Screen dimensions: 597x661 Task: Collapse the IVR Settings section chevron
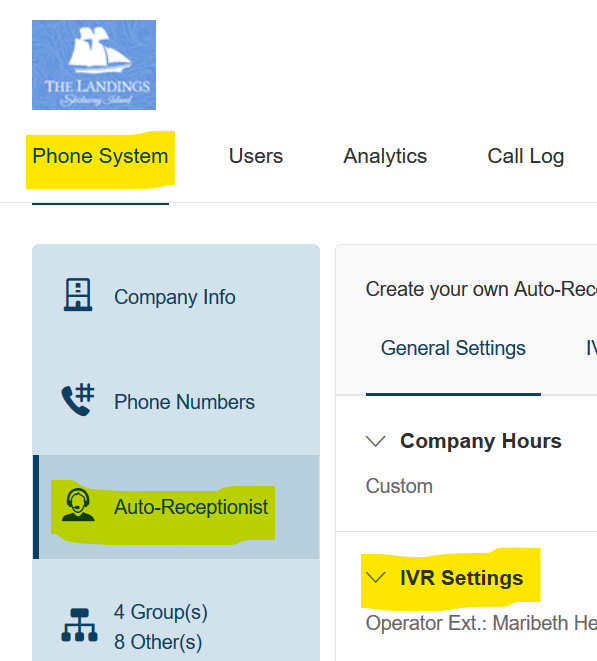pyautogui.click(x=376, y=578)
